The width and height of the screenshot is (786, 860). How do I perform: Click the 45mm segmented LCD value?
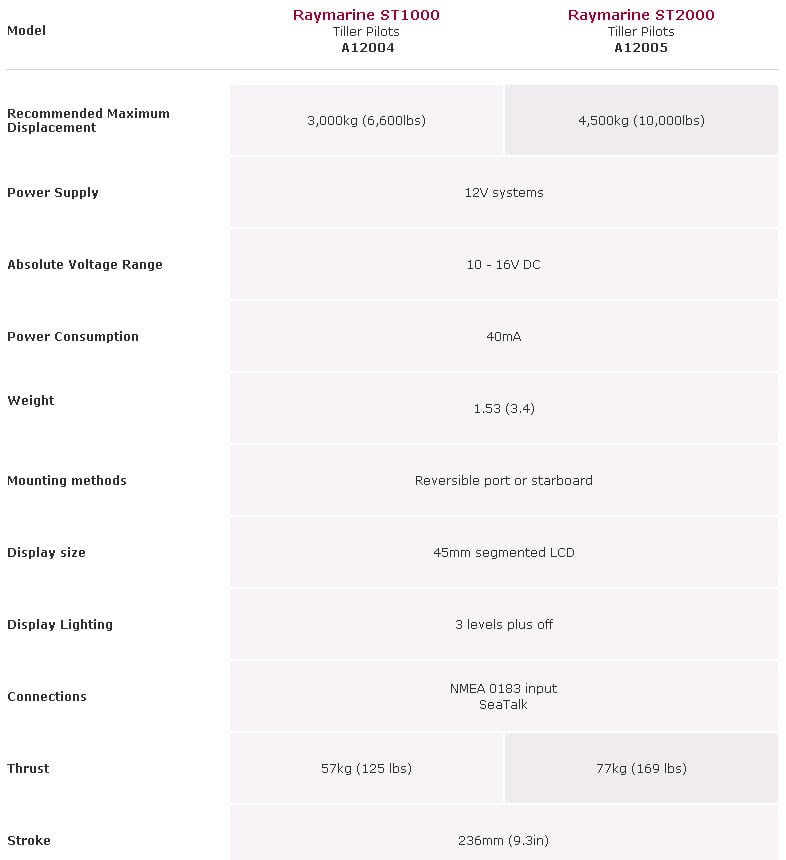(504, 553)
